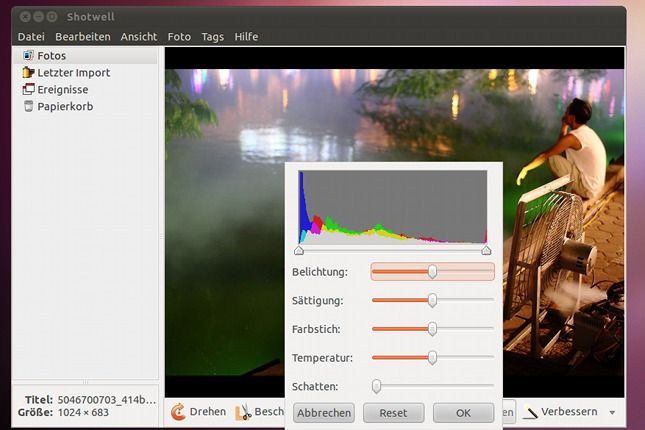The image size is (645, 430).
Task: Click the Schatten slider handle
Action: pyautogui.click(x=377, y=386)
